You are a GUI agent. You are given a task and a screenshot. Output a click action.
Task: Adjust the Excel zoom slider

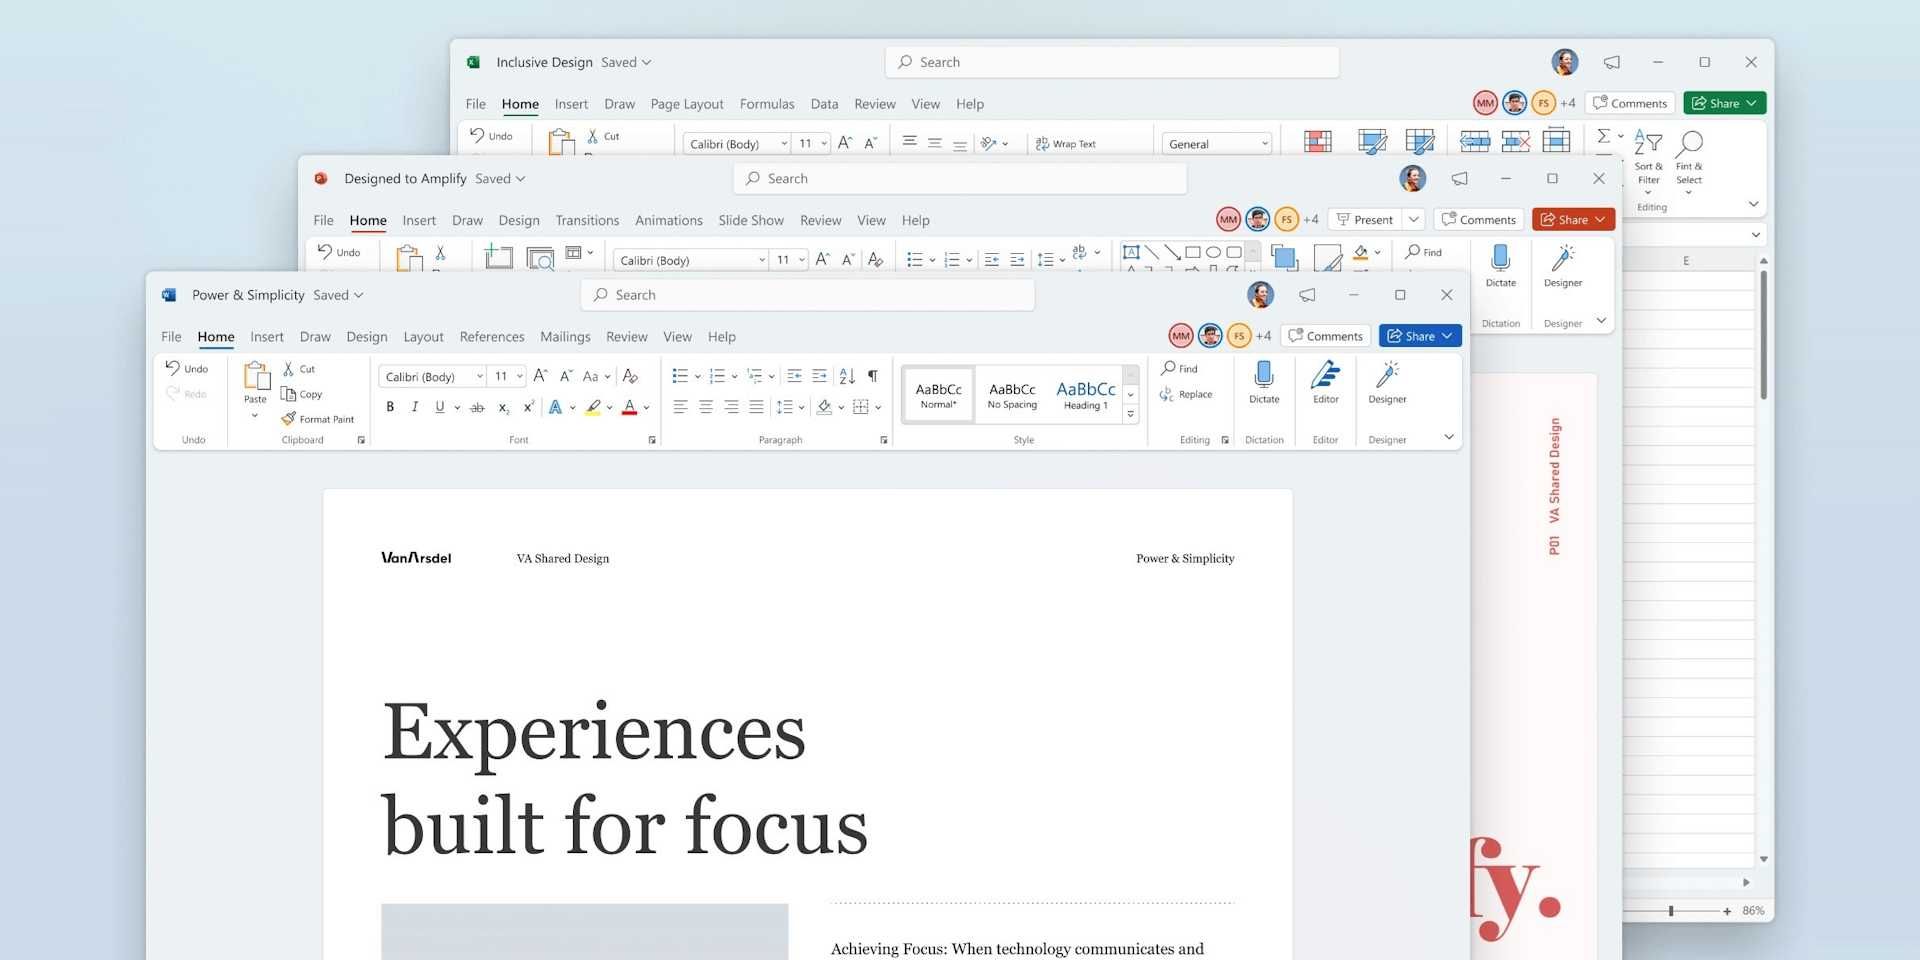coord(1672,911)
